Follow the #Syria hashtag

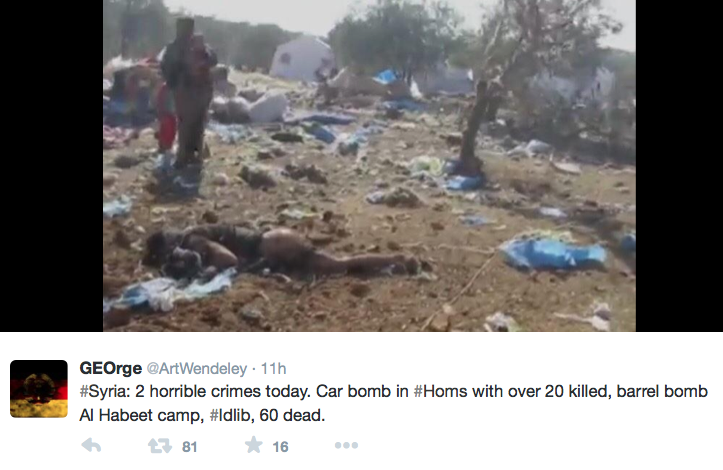(x=103, y=392)
